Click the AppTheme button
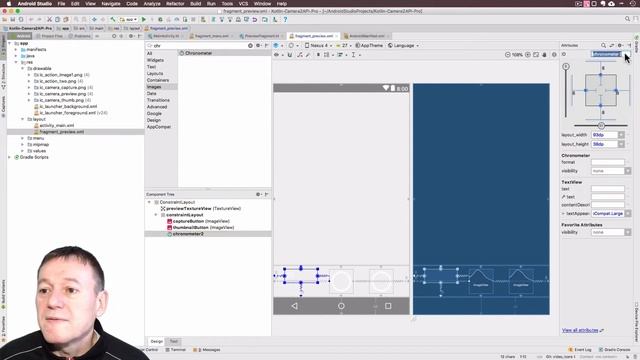 tap(369, 45)
